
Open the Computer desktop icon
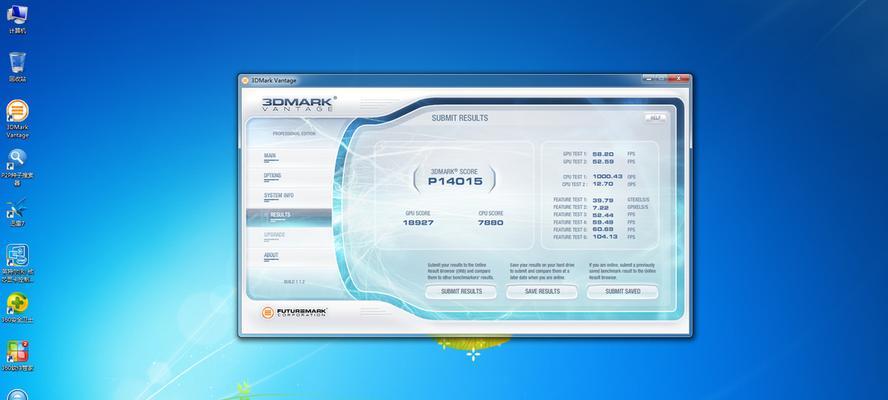(17, 18)
